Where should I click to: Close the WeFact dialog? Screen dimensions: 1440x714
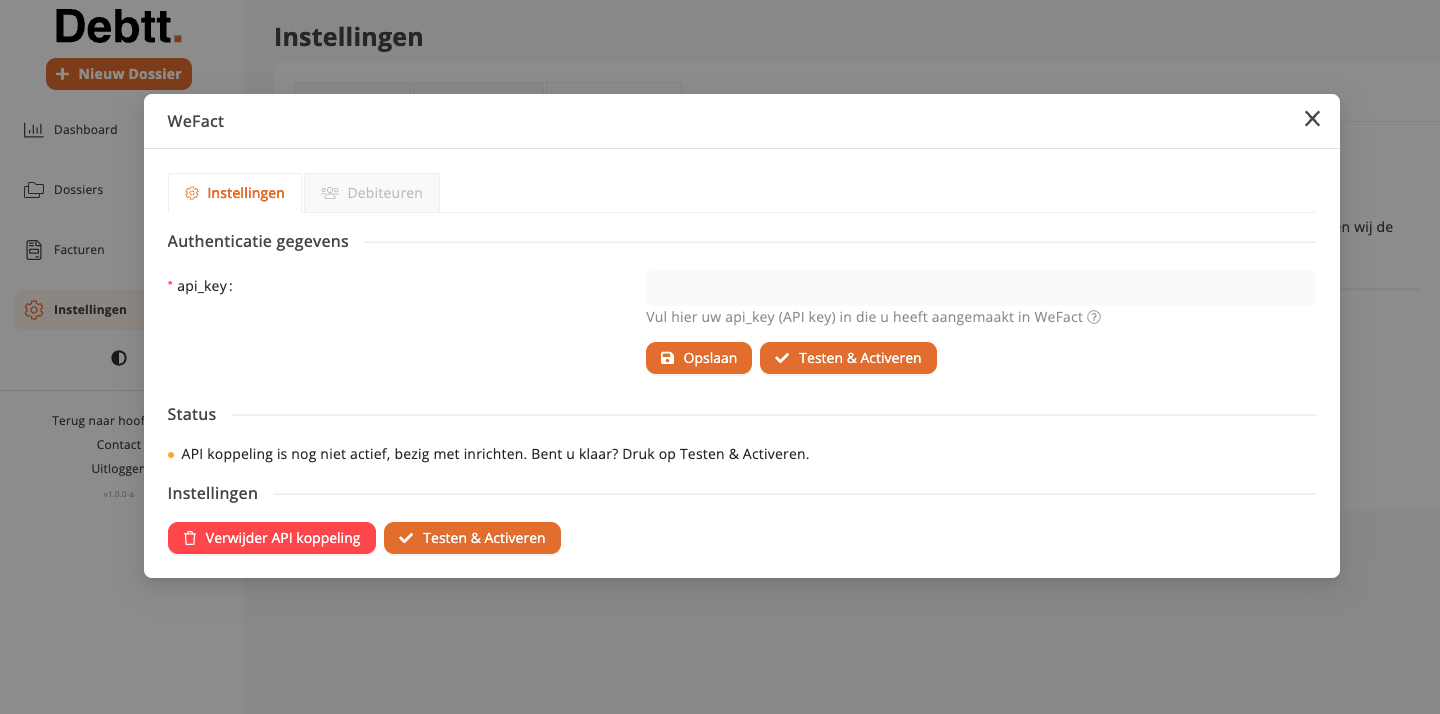click(x=1312, y=119)
